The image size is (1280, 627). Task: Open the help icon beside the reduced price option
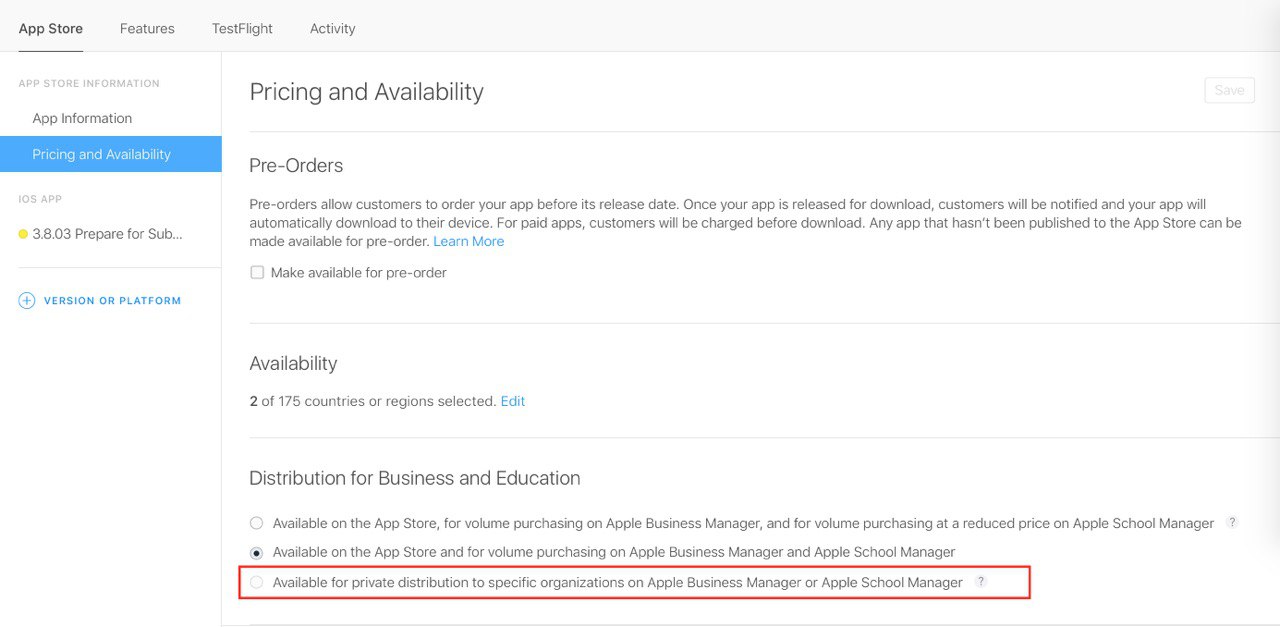coord(1232,522)
